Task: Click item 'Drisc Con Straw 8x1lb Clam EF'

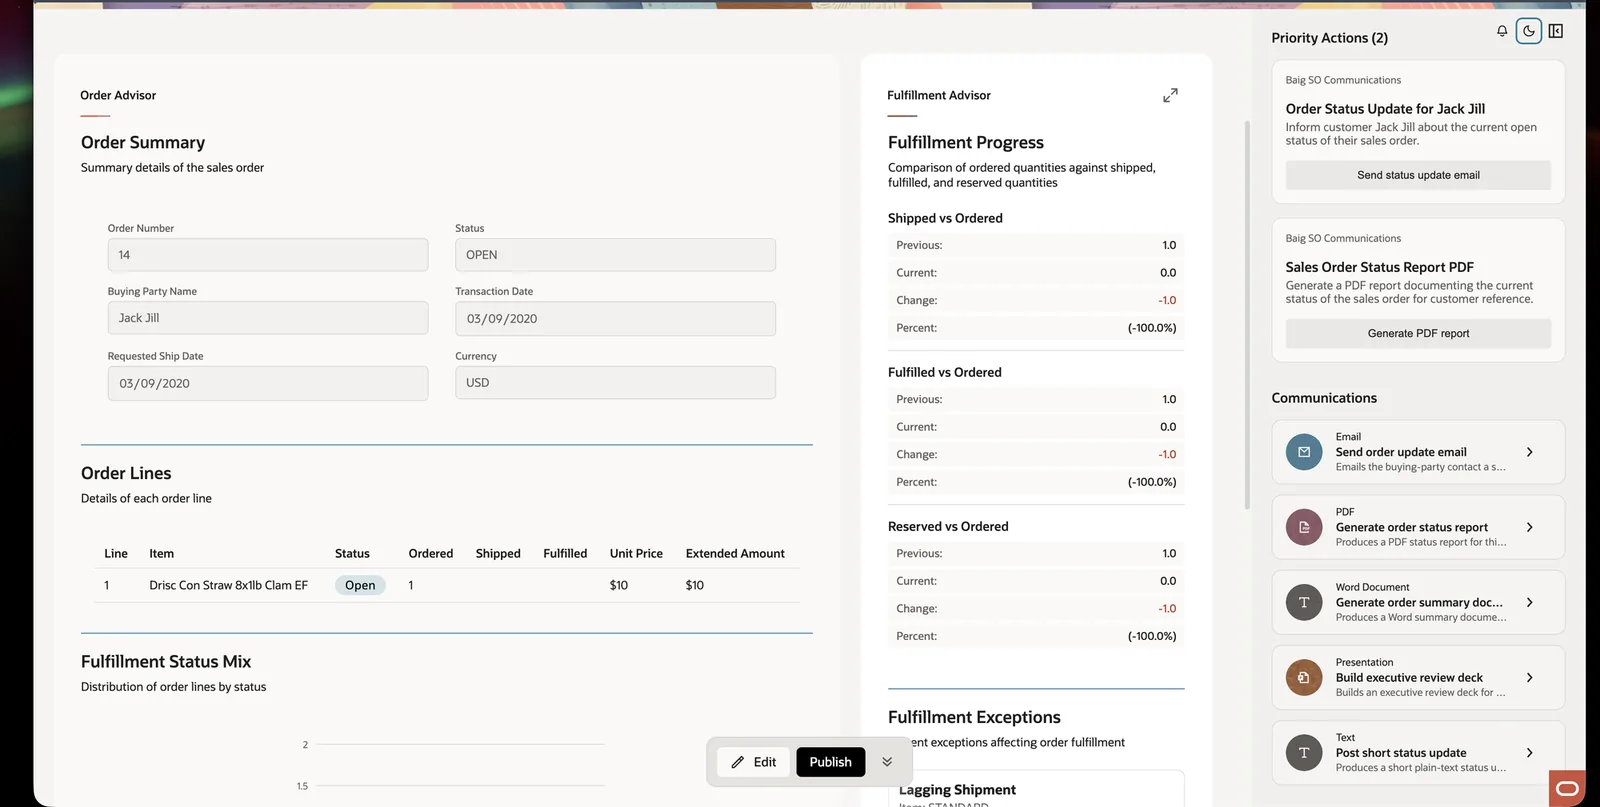Action: 228,585
